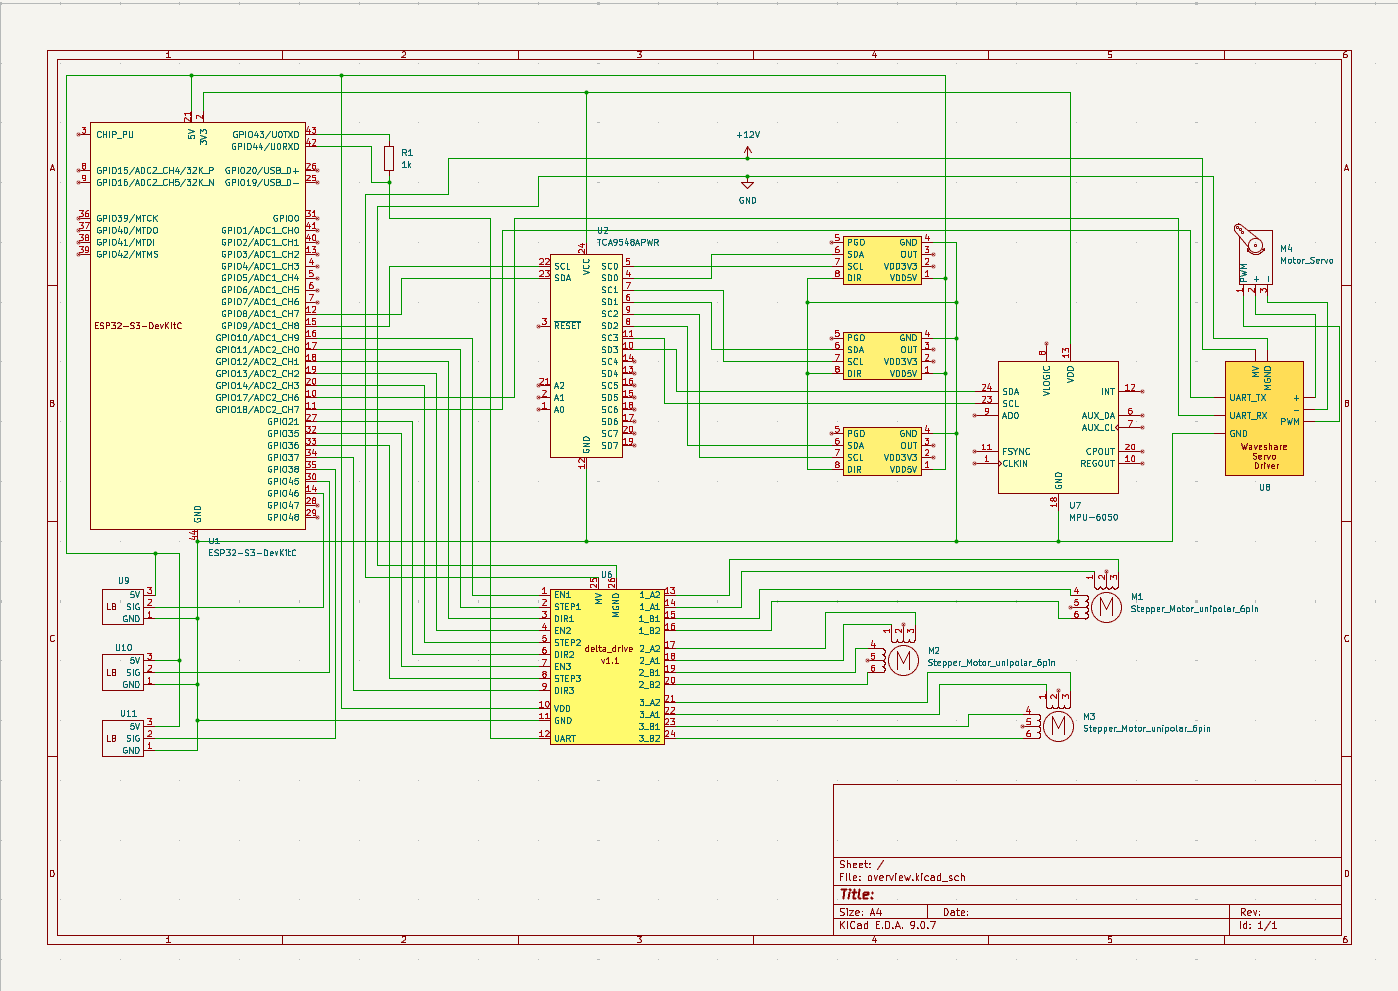Screen dimensions: 1398x991
Task: Select the R1 resistor symbol
Action: point(389,158)
